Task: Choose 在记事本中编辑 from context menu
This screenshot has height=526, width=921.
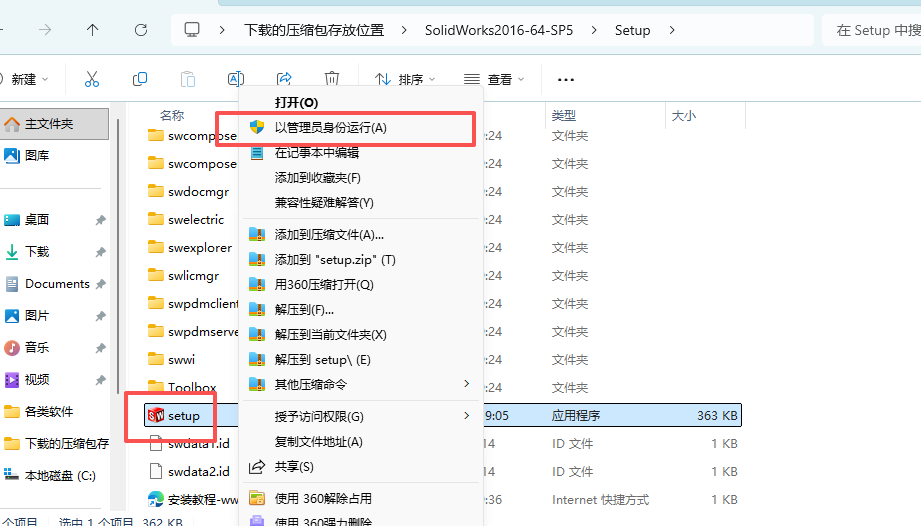Action: (x=361, y=153)
